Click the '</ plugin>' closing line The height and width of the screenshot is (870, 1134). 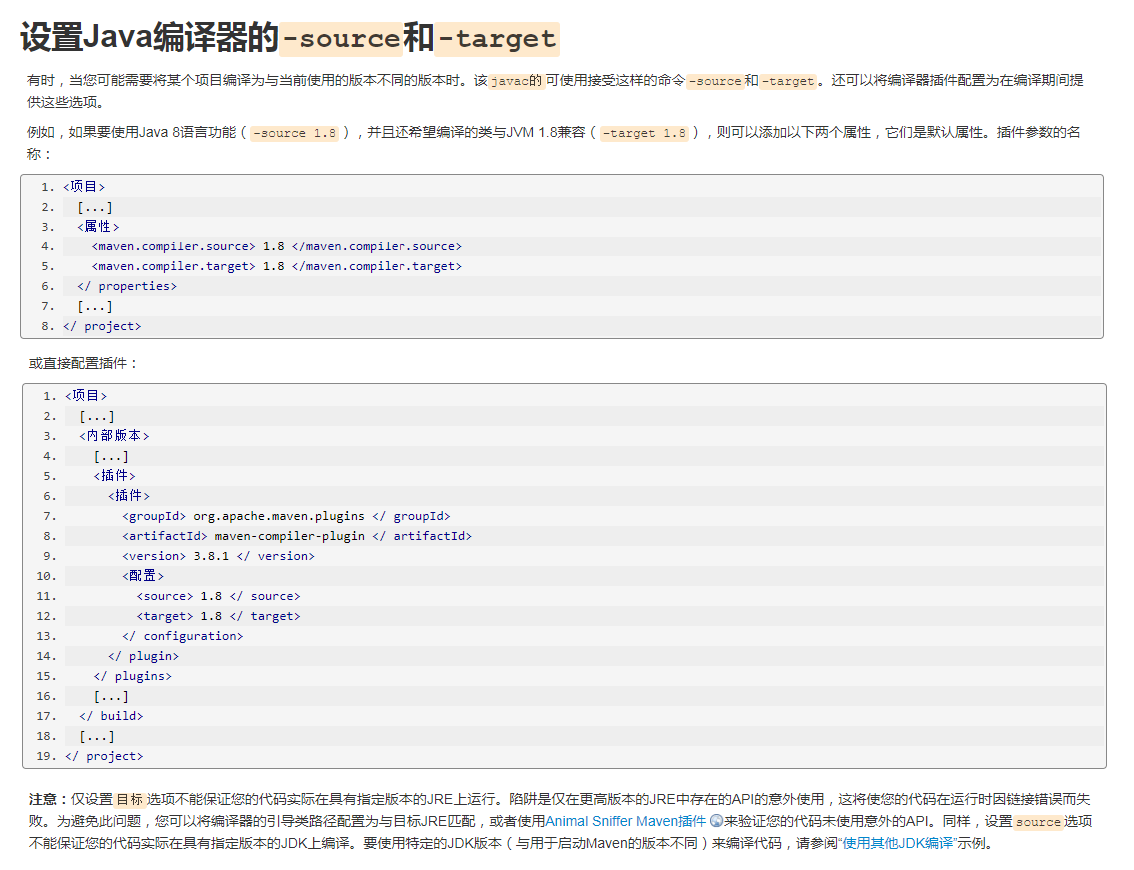pos(143,656)
